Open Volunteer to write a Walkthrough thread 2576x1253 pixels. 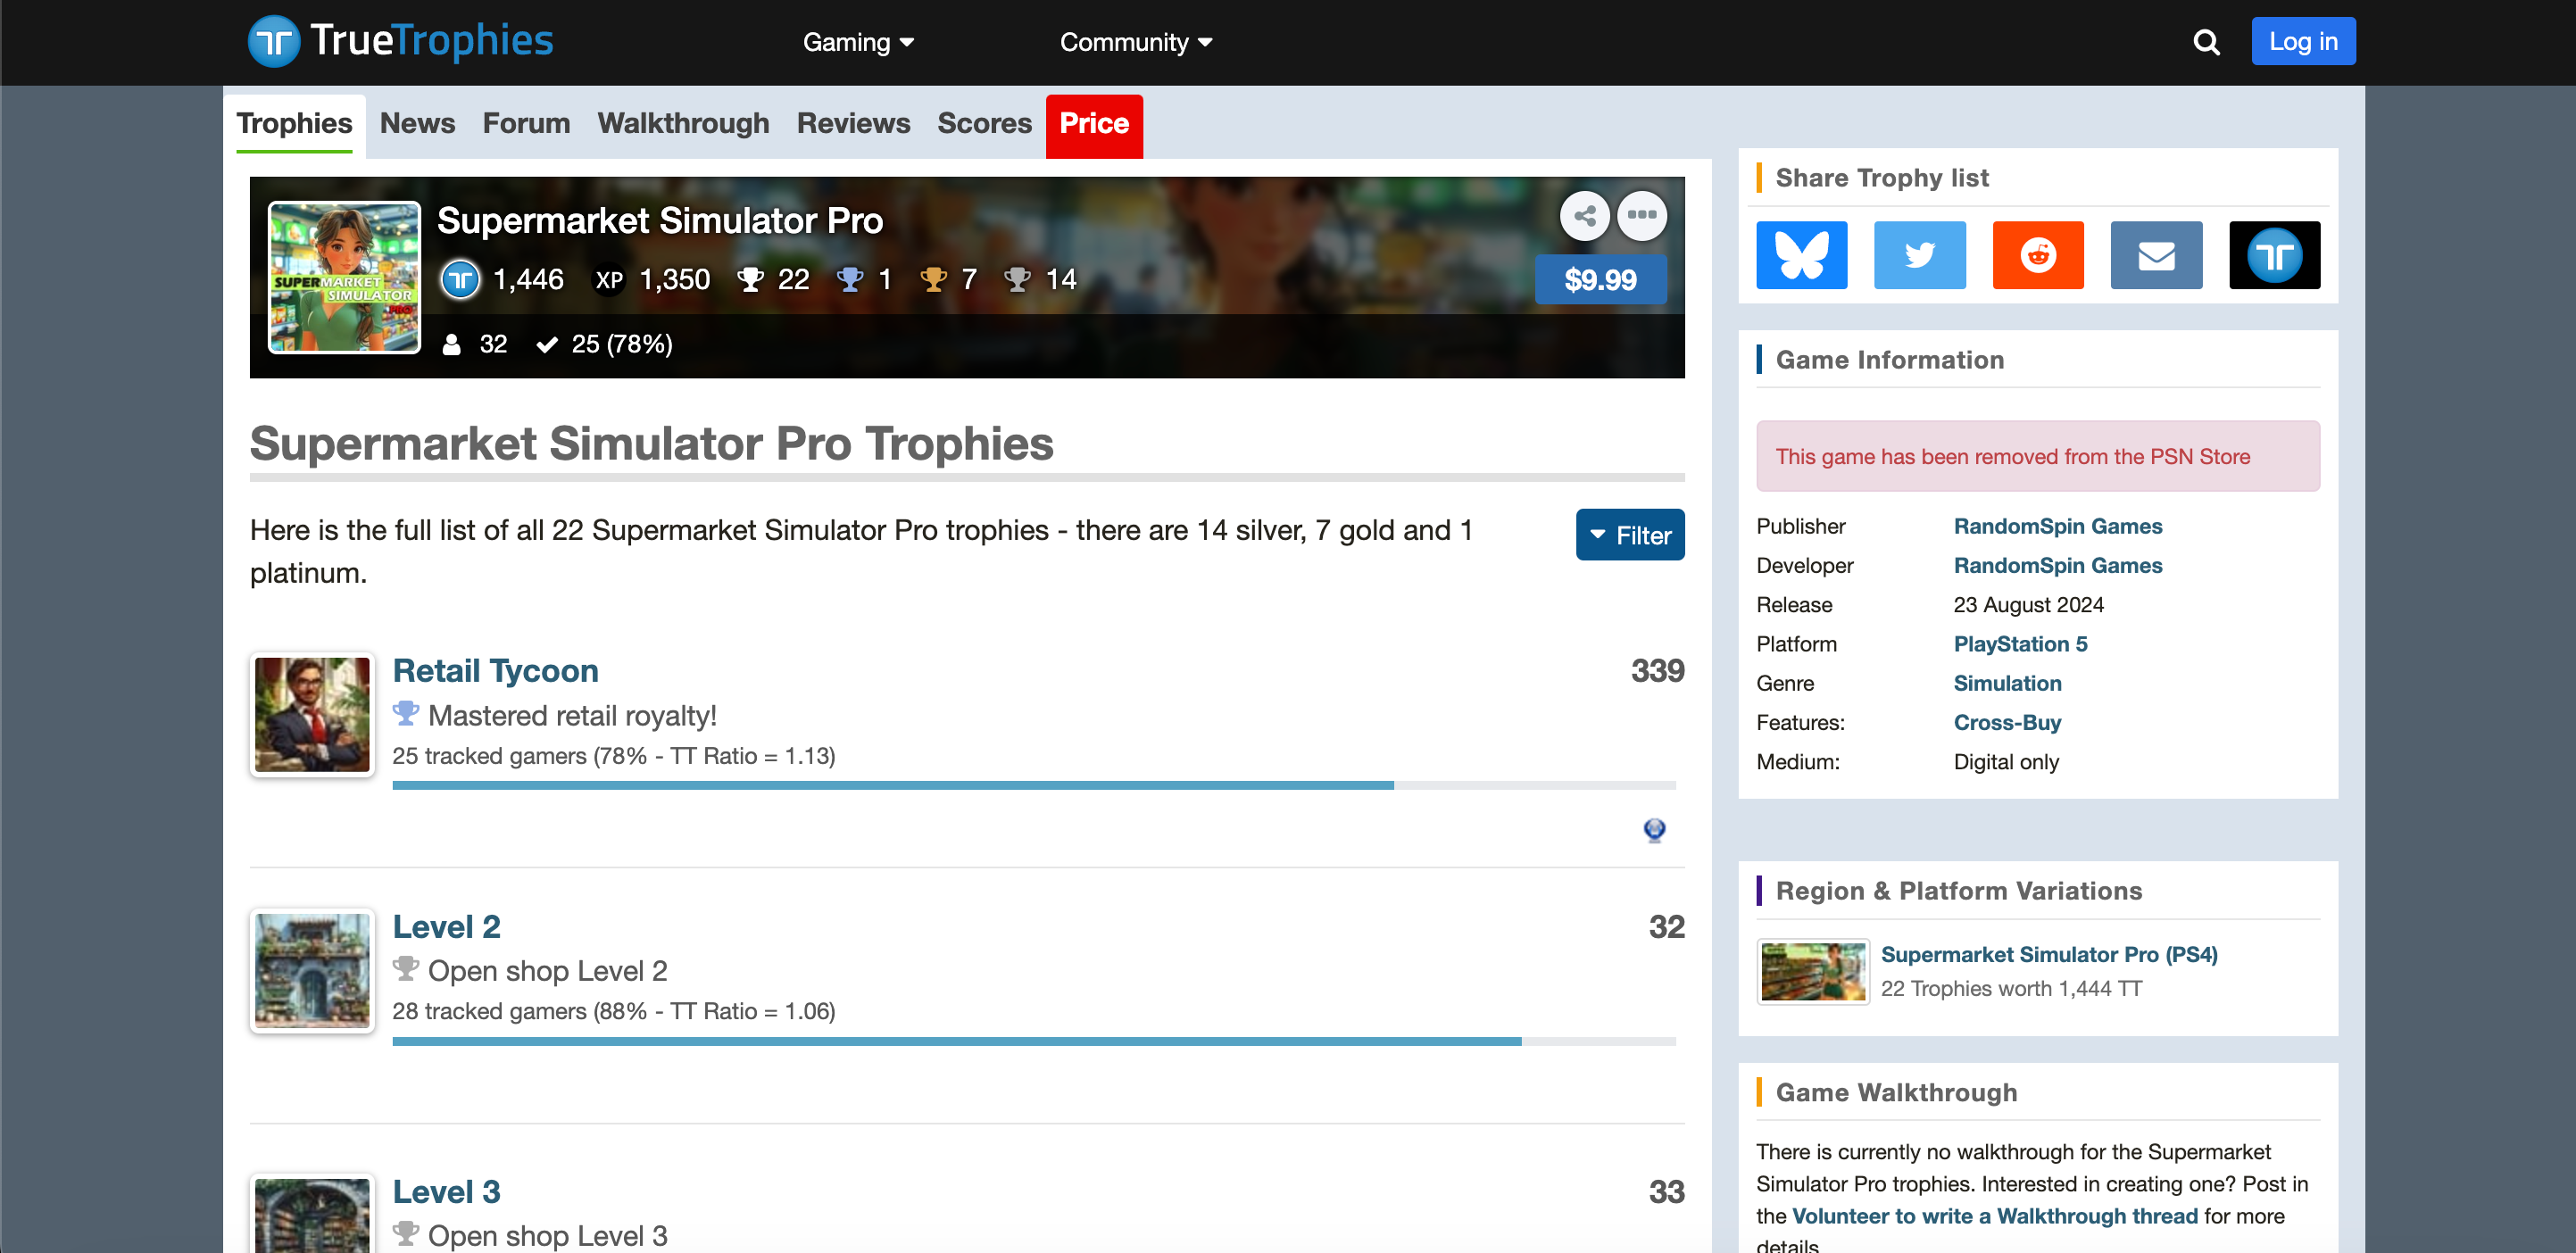1994,1216
